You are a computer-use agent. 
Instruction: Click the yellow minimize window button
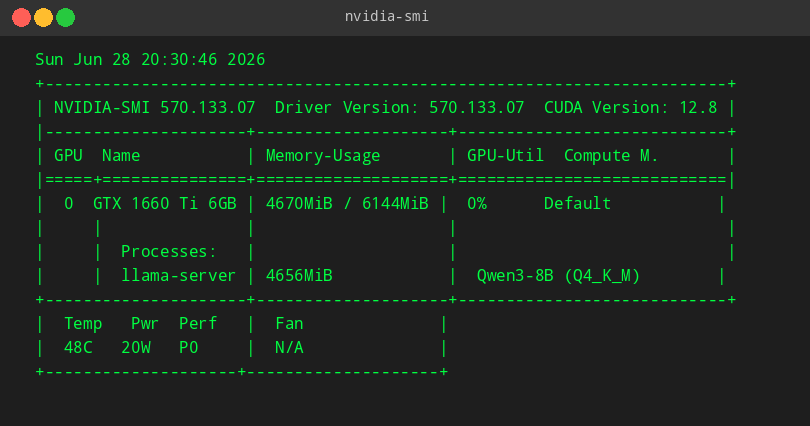[x=43, y=18]
